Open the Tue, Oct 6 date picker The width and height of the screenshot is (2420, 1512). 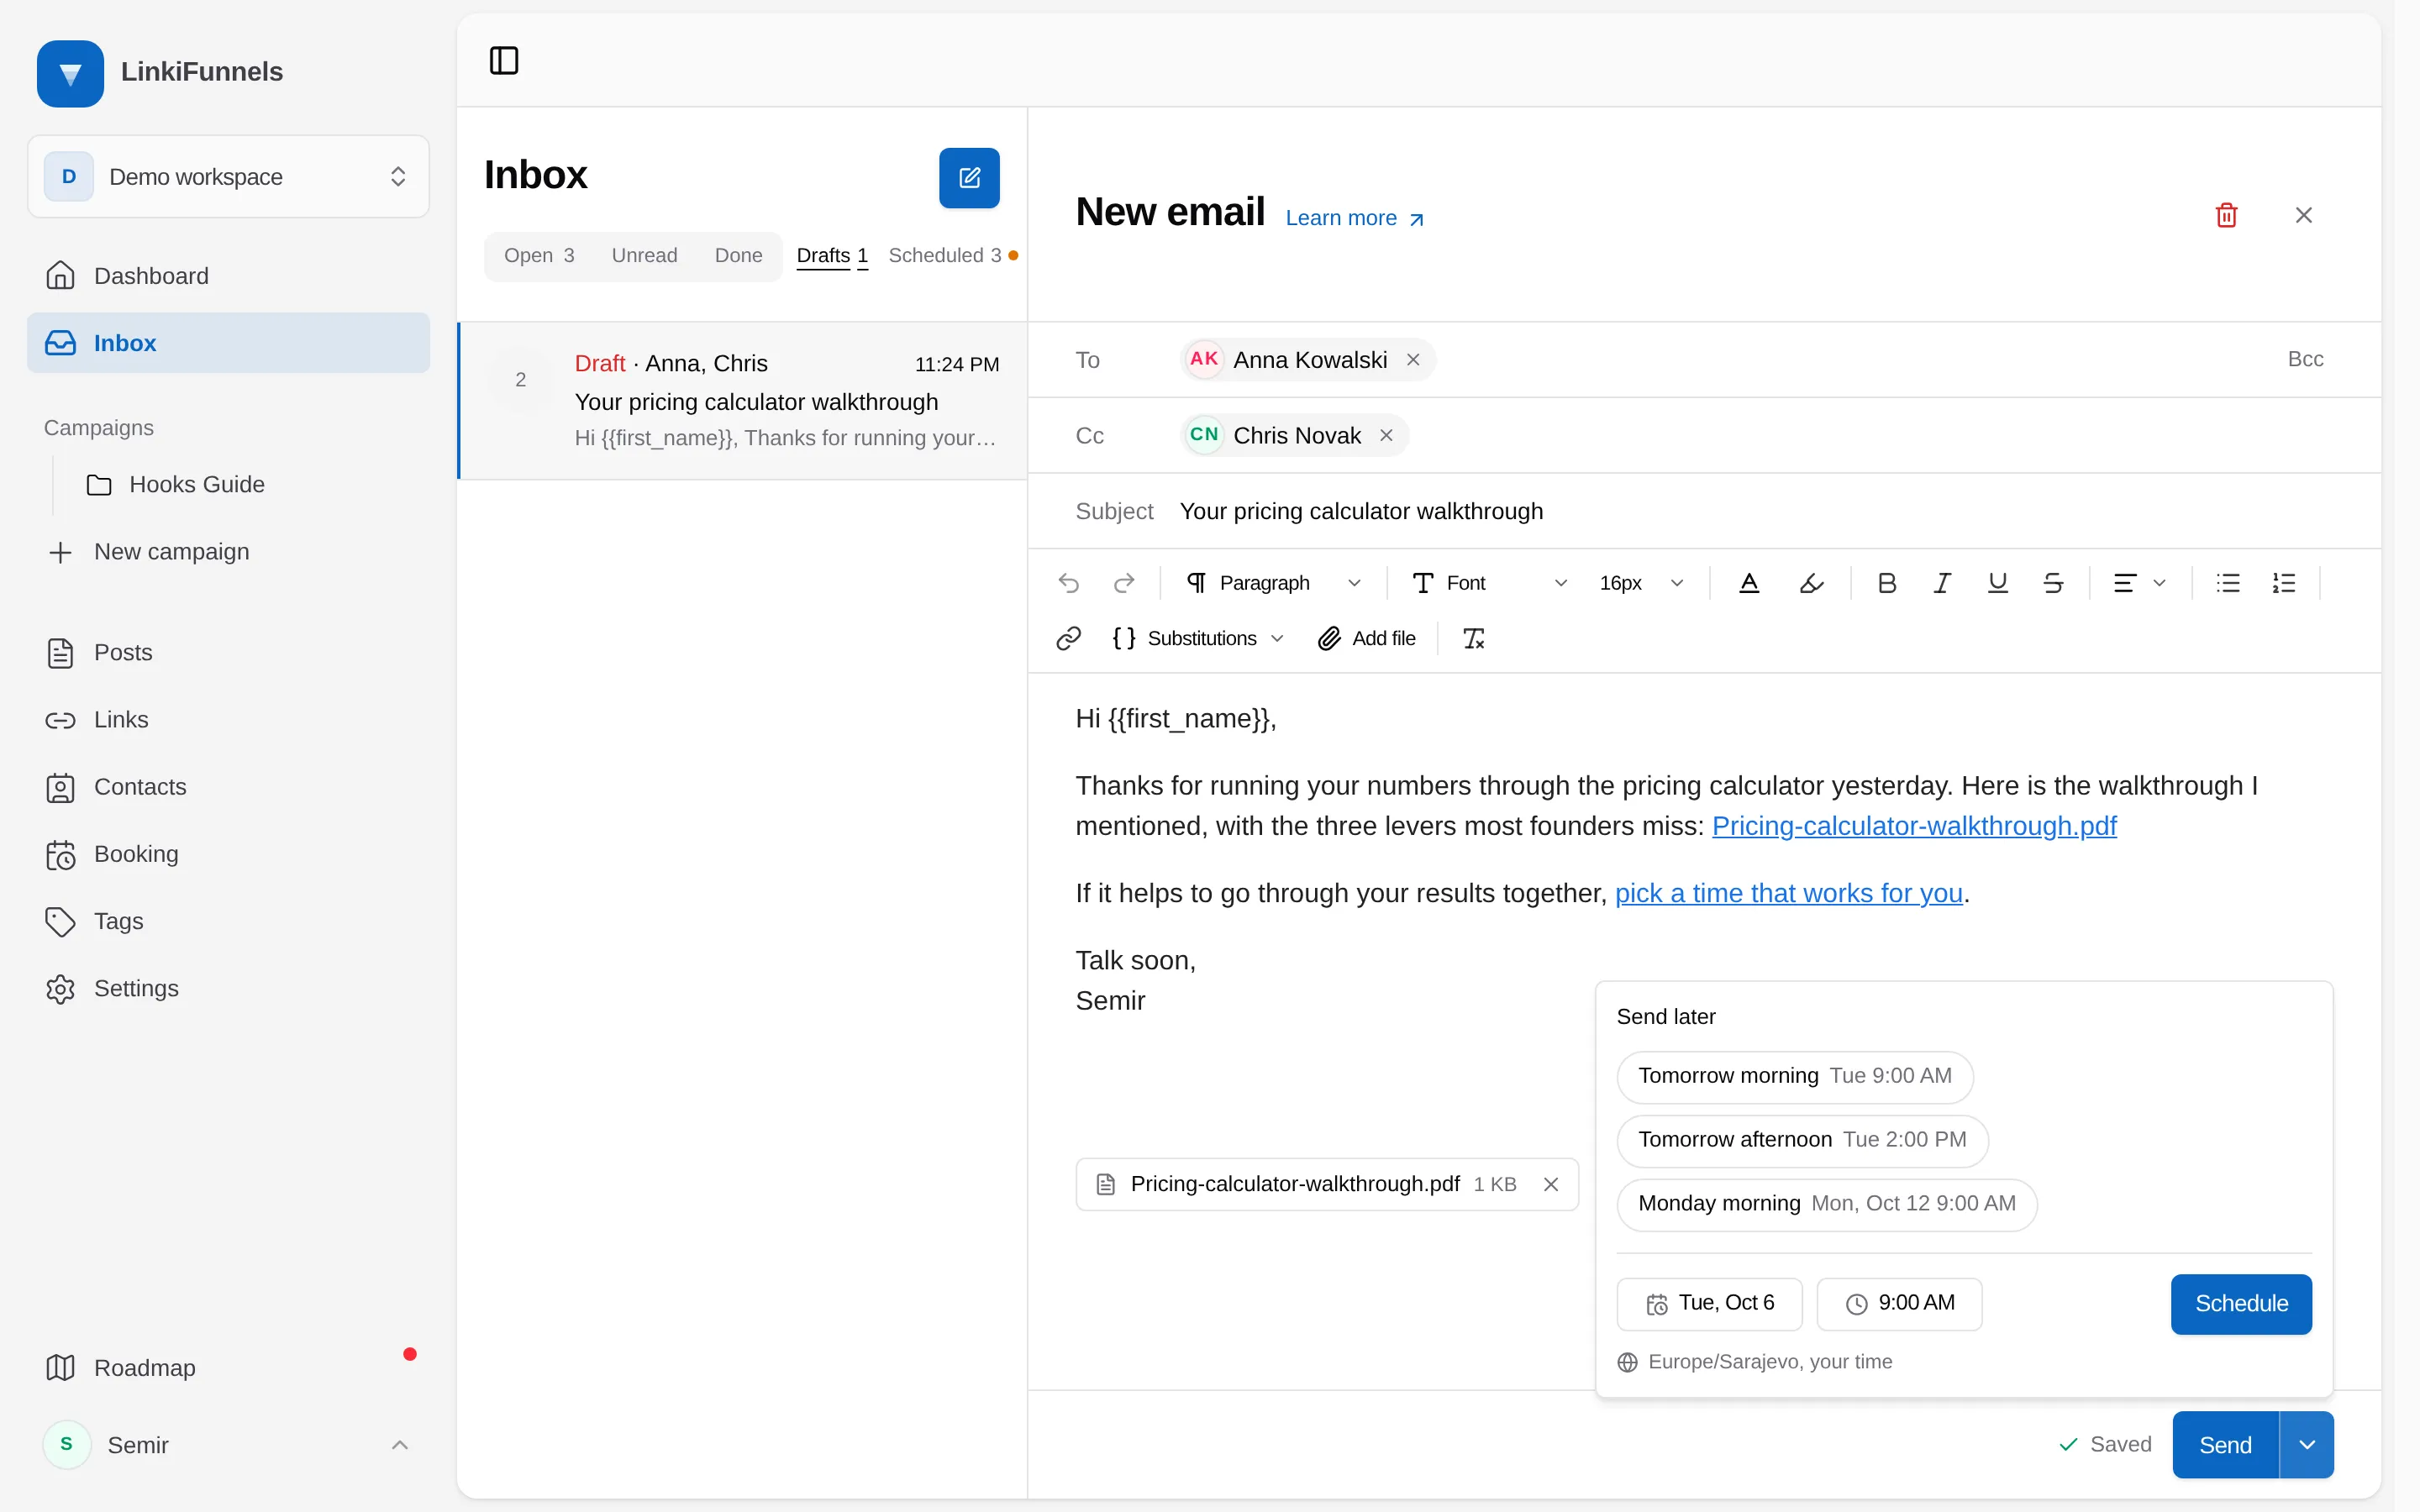point(1709,1304)
